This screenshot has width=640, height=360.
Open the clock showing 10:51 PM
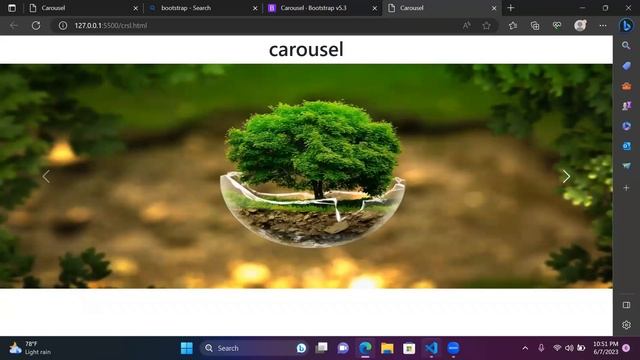[605, 348]
